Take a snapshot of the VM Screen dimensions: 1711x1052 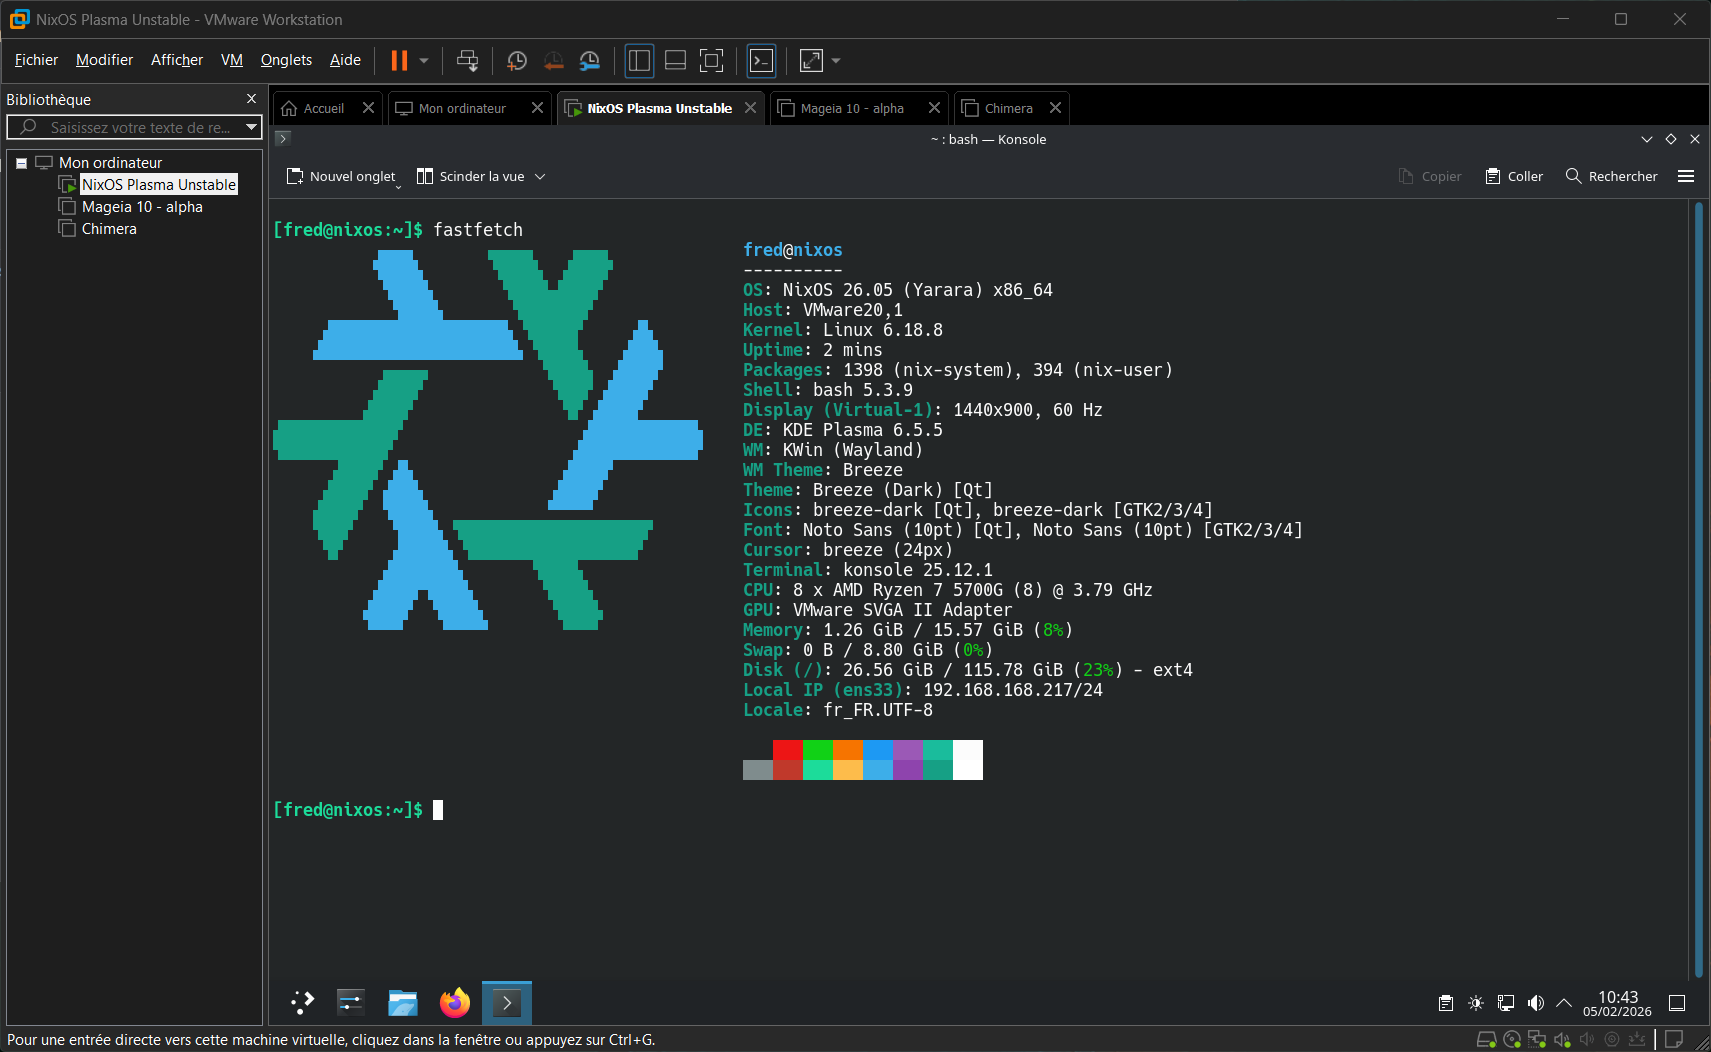pos(517,61)
